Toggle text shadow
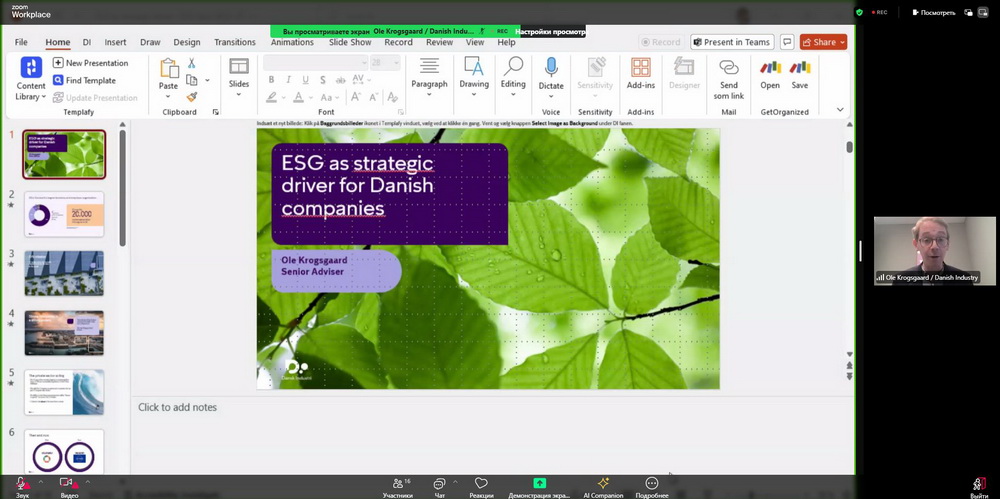 pos(323,80)
